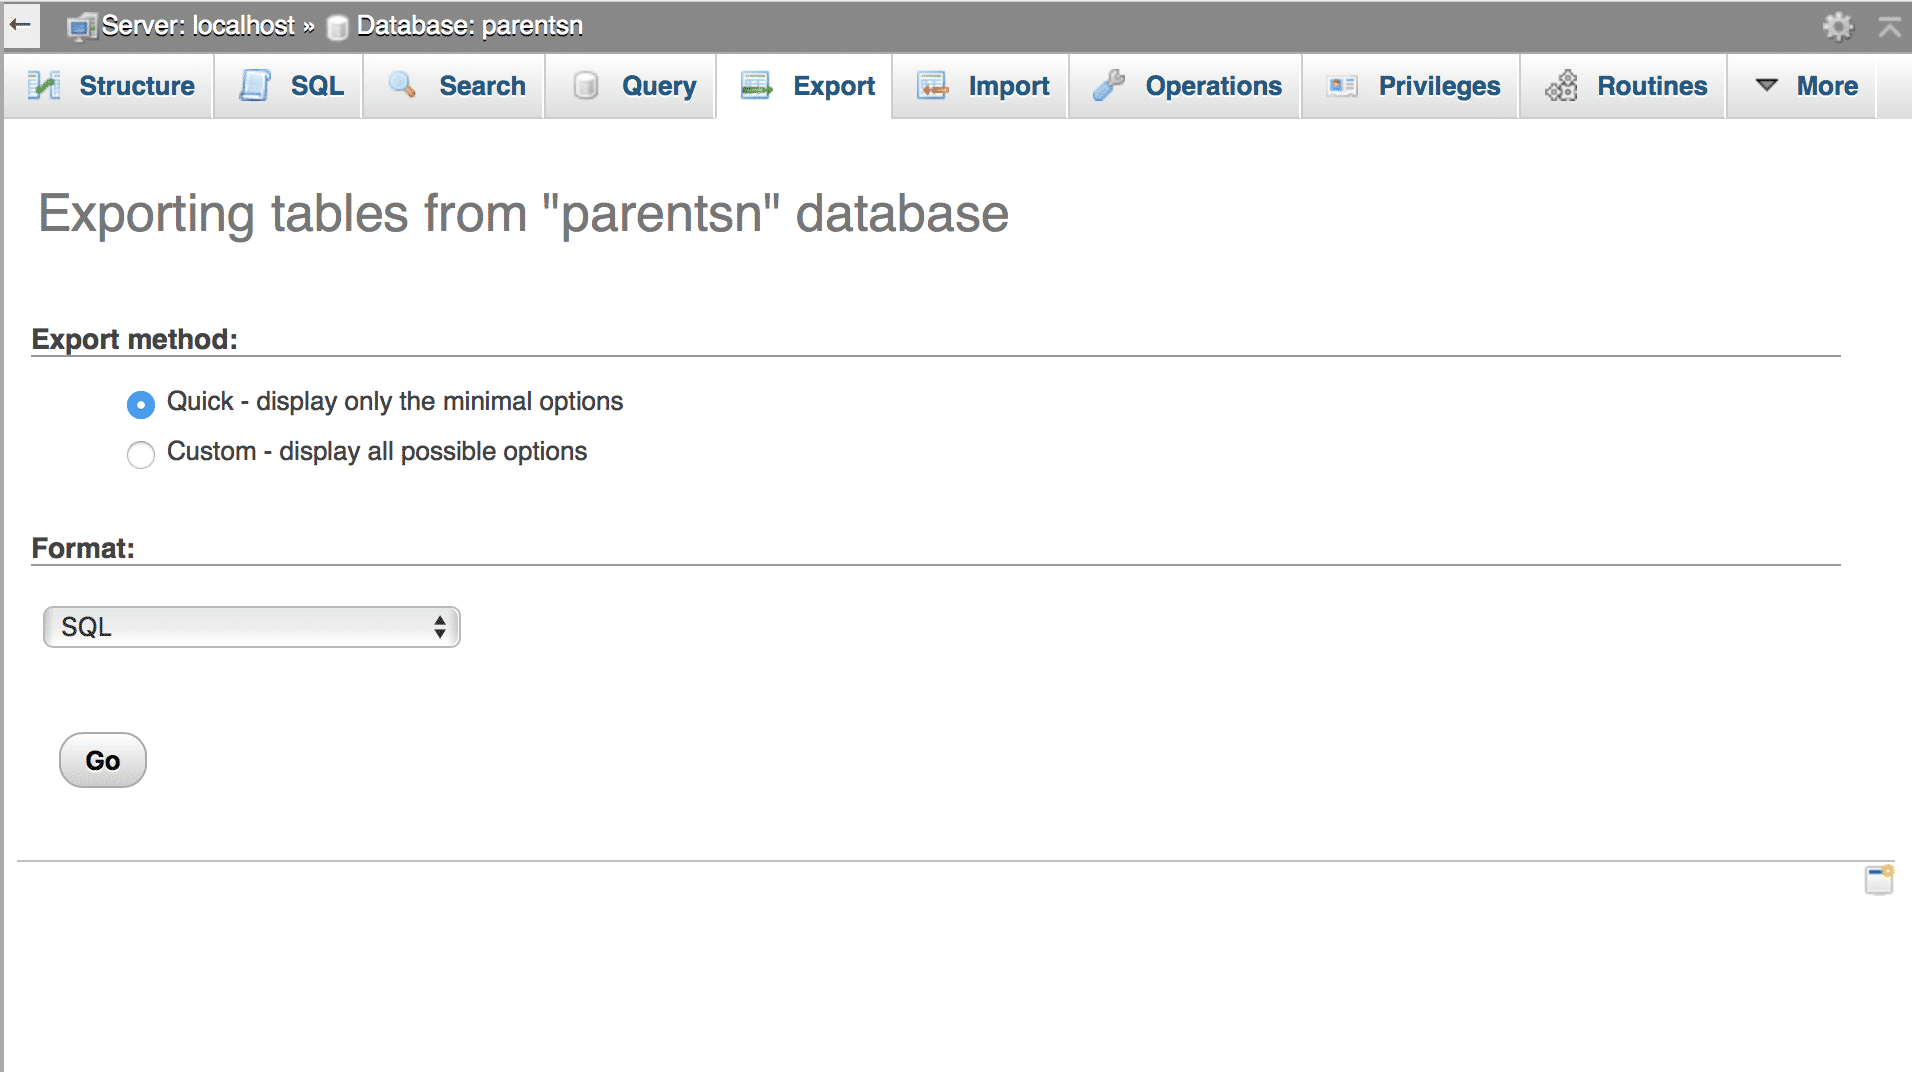Select Quick export method radio button
Screen dimensions: 1912x1072
(x=141, y=404)
